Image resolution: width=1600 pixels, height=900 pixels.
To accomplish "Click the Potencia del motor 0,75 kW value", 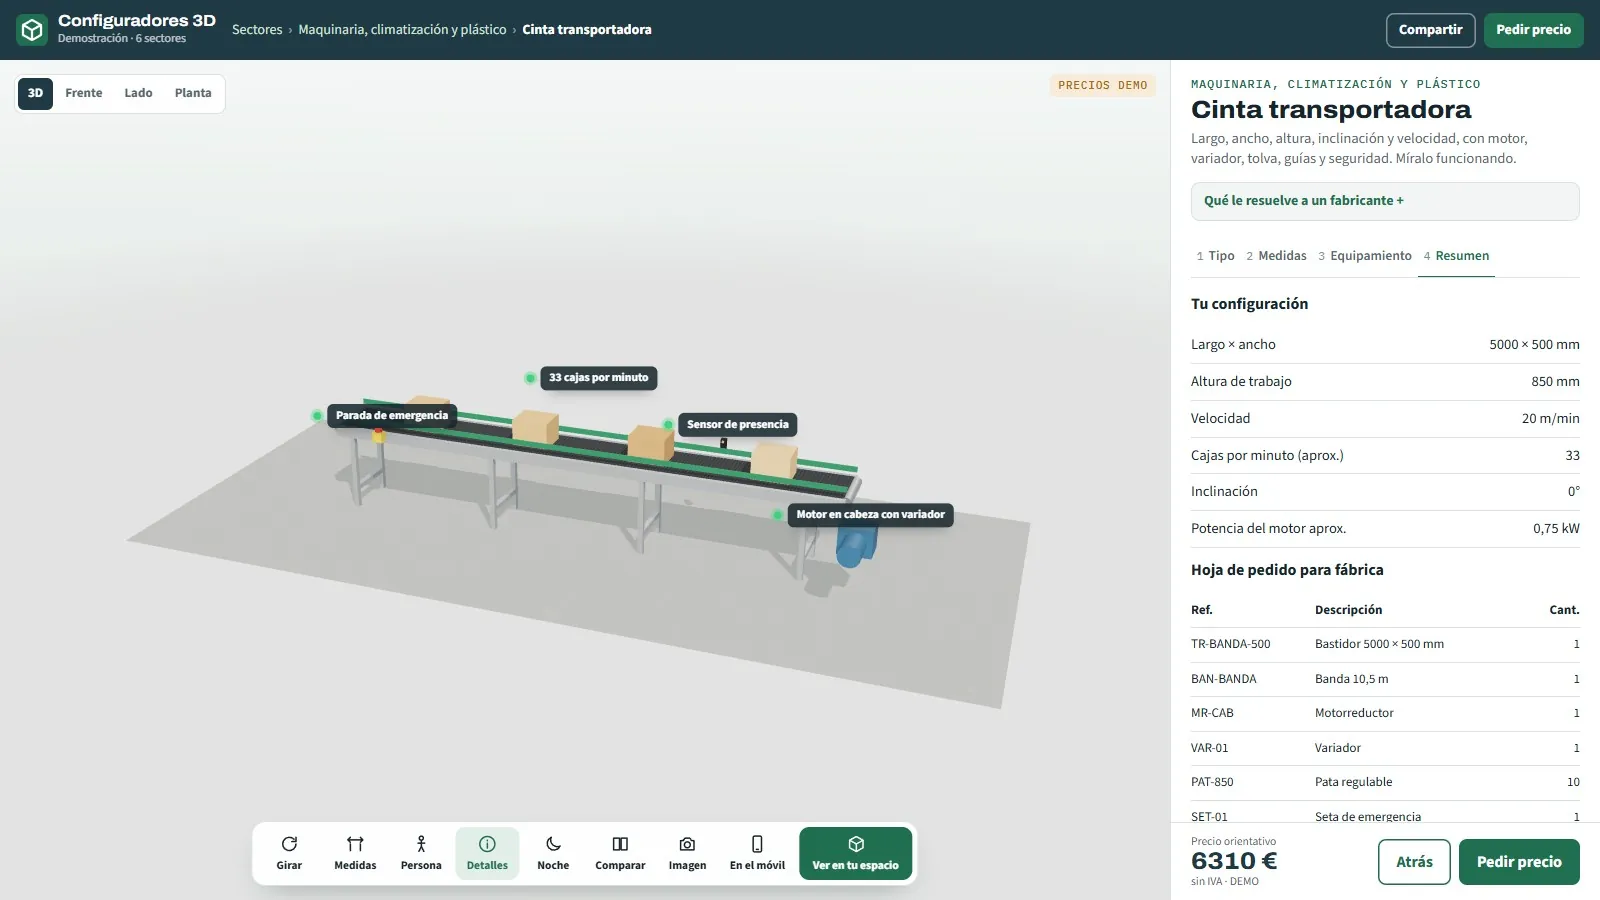I will coord(1556,529).
